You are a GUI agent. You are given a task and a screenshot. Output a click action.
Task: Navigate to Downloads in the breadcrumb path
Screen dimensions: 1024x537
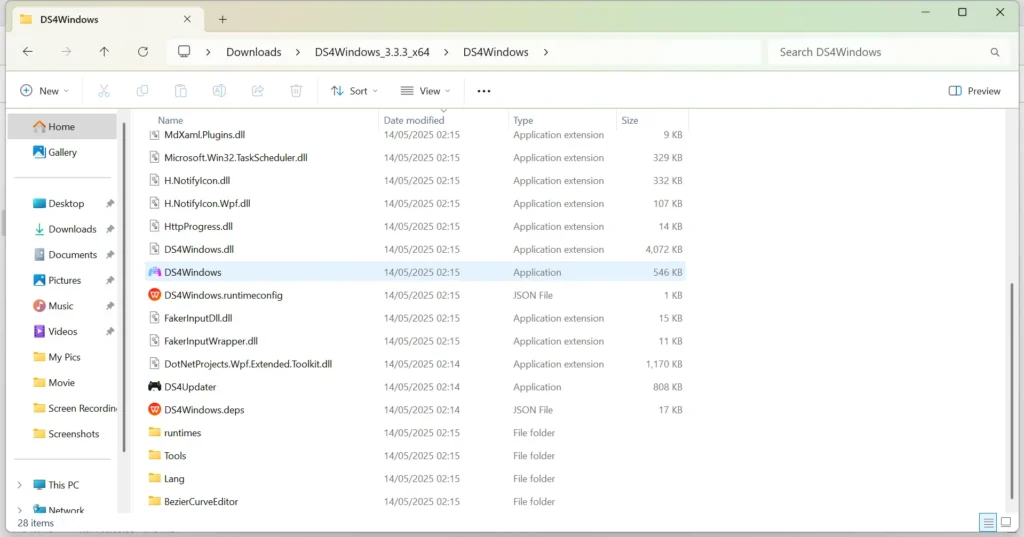(253, 52)
